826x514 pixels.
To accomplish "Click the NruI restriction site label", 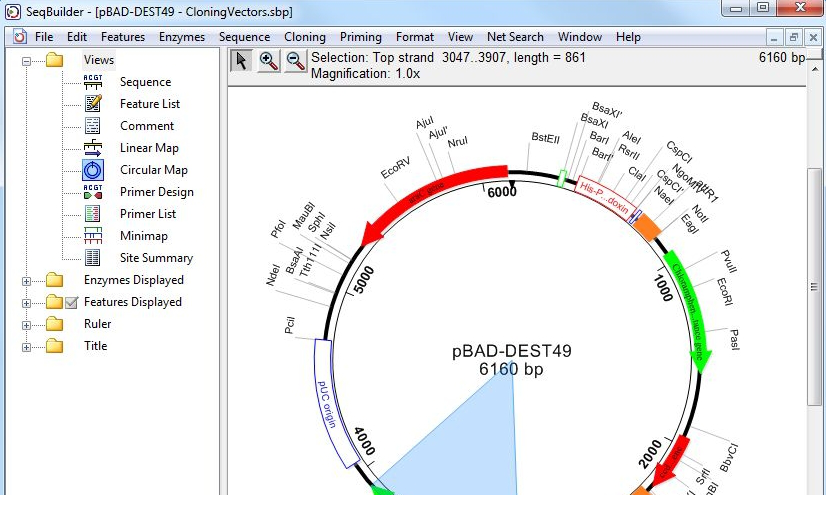I will pos(457,142).
